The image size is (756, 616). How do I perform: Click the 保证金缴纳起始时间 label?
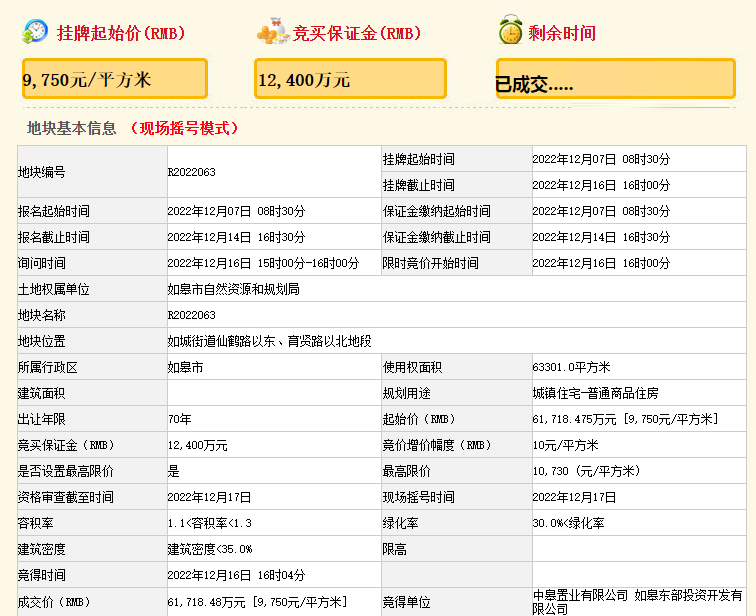437,211
